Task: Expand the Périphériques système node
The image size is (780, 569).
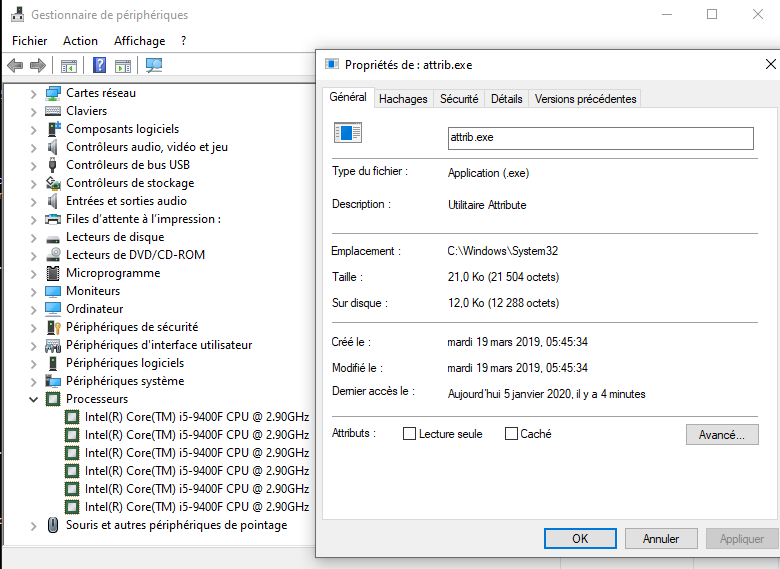Action: 33,381
